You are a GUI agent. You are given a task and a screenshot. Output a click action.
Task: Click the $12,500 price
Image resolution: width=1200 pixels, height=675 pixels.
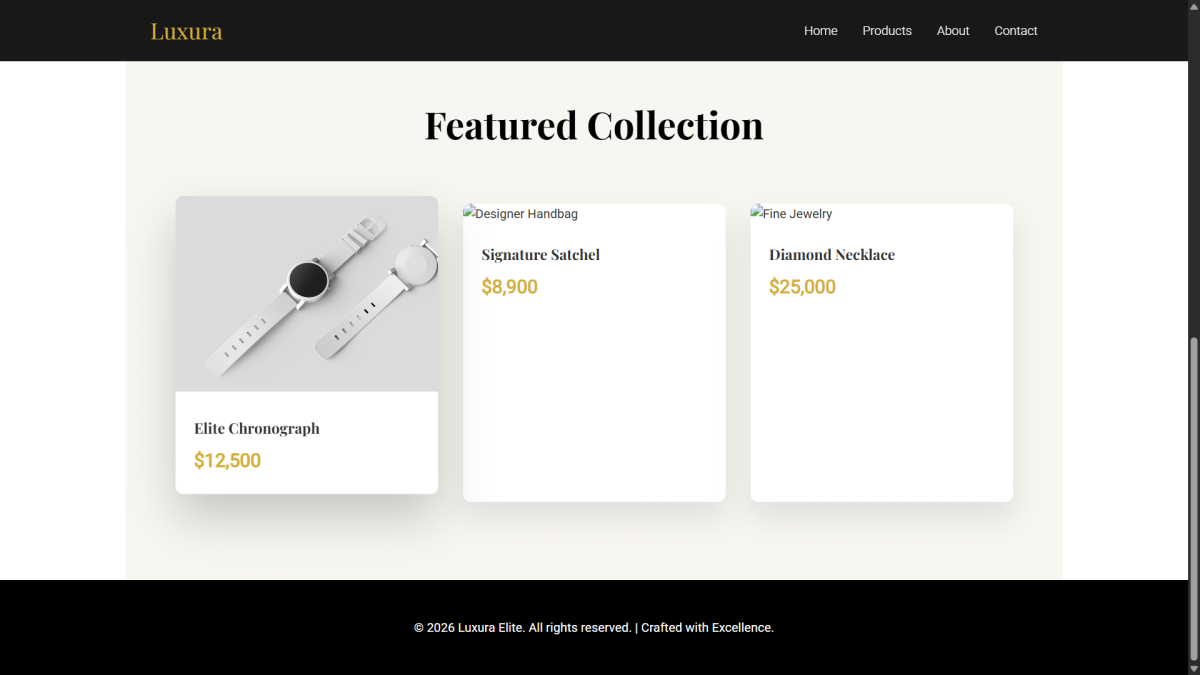coord(227,461)
